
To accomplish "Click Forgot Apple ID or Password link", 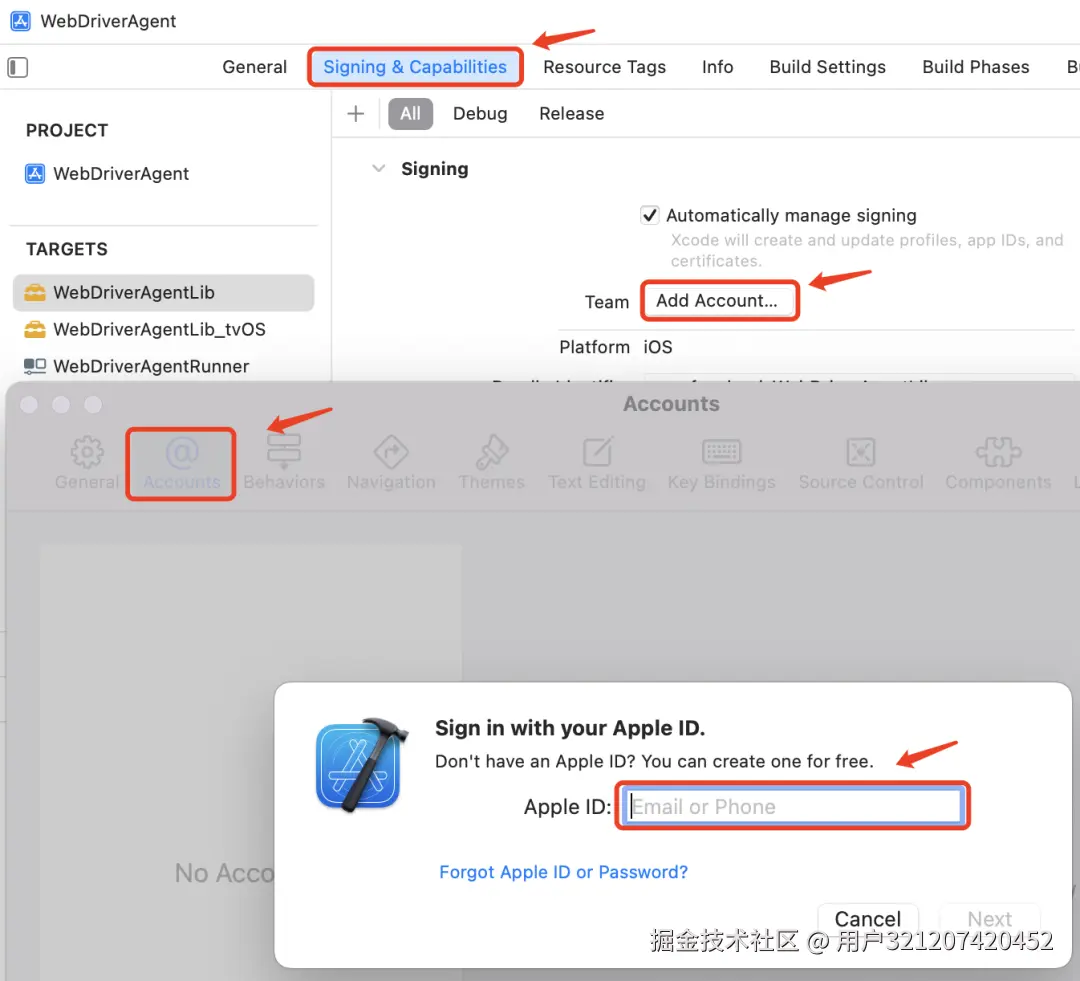I will [x=563, y=872].
